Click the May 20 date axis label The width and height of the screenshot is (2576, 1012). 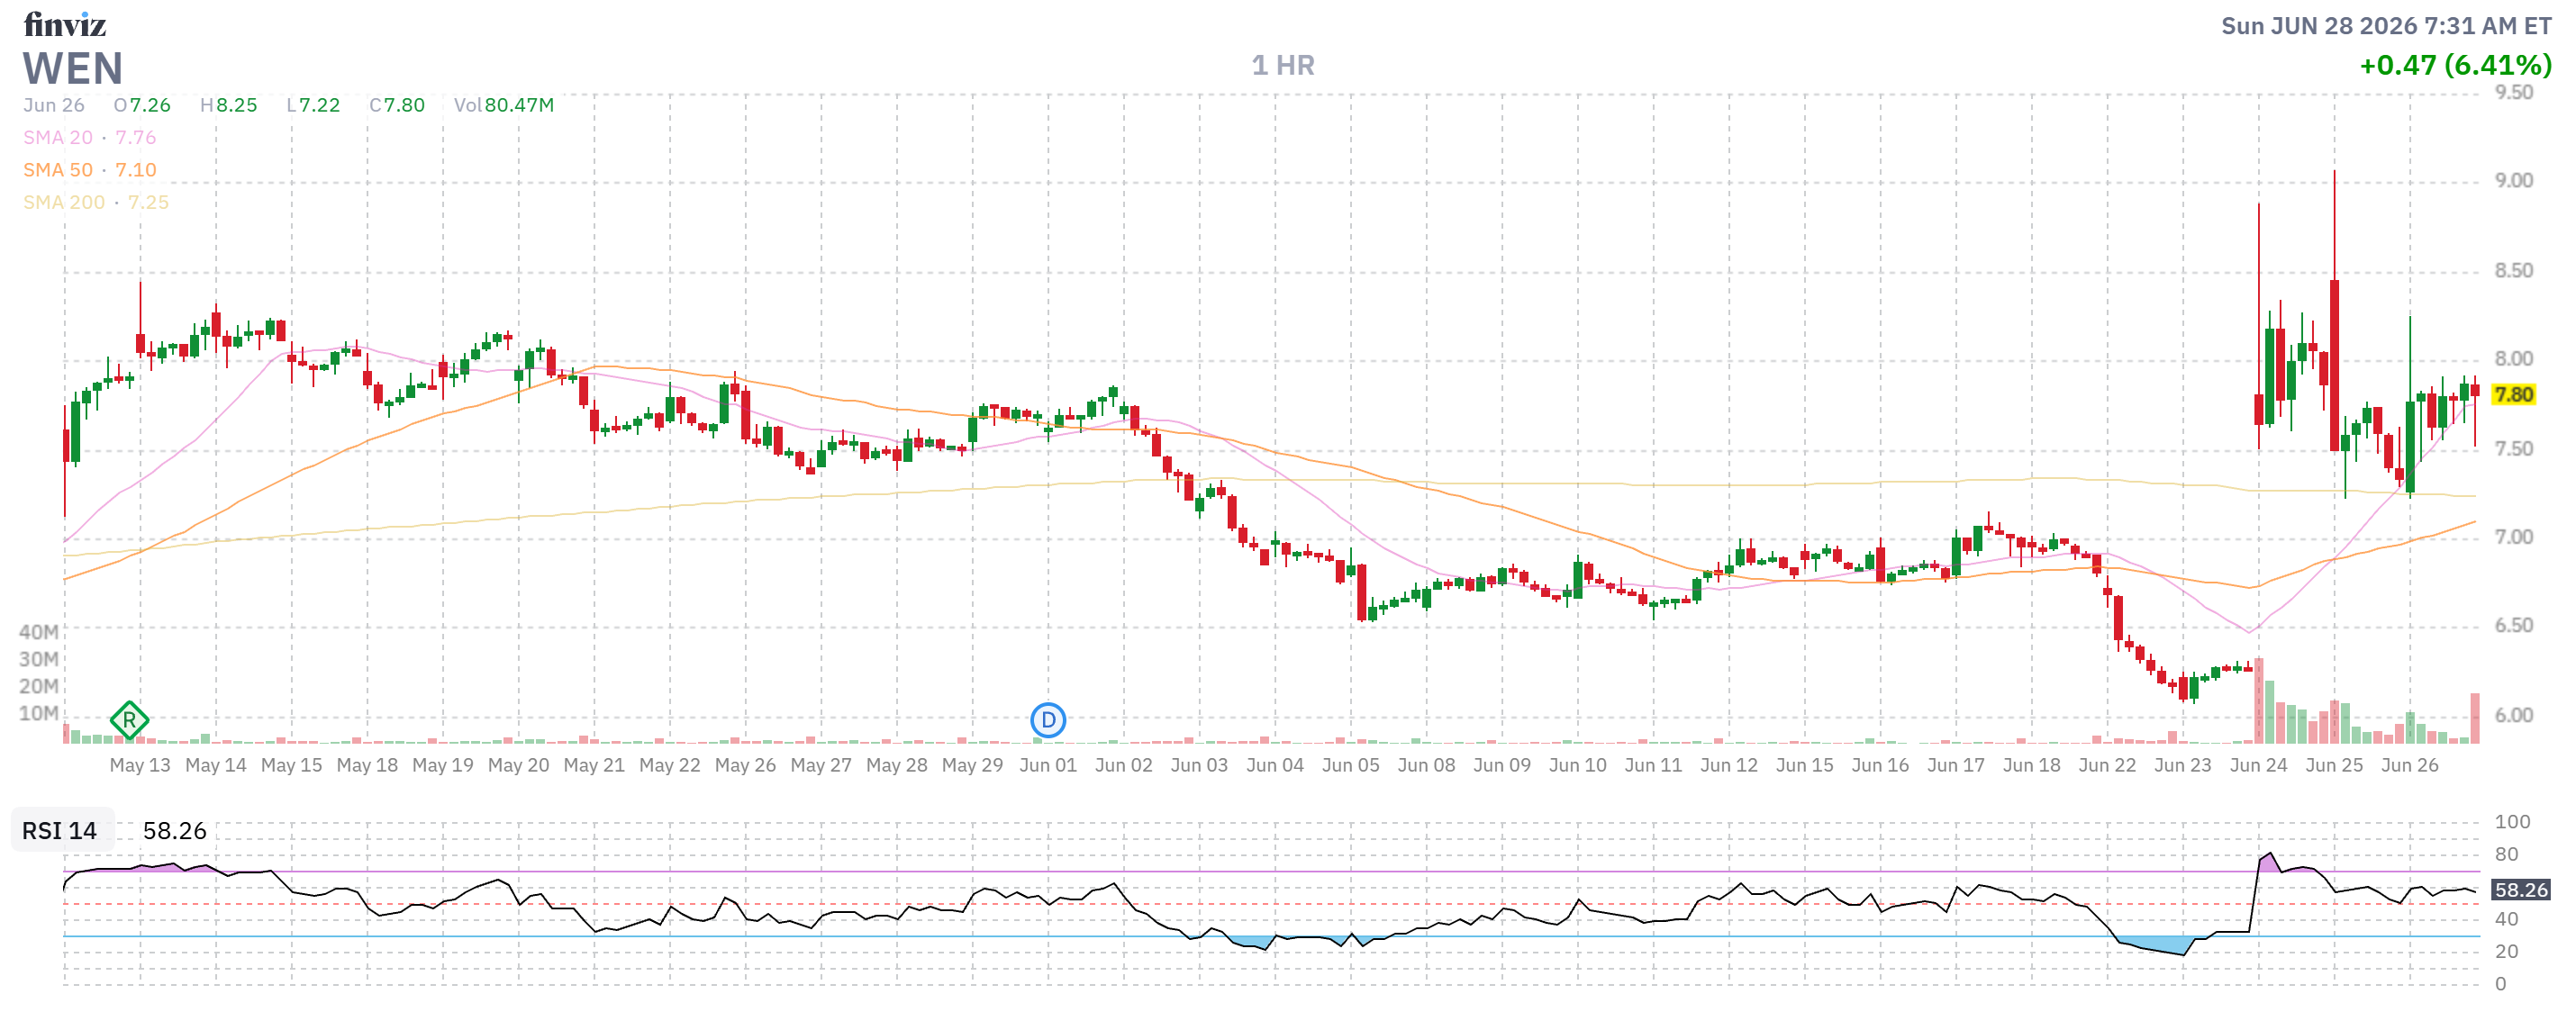coord(519,765)
